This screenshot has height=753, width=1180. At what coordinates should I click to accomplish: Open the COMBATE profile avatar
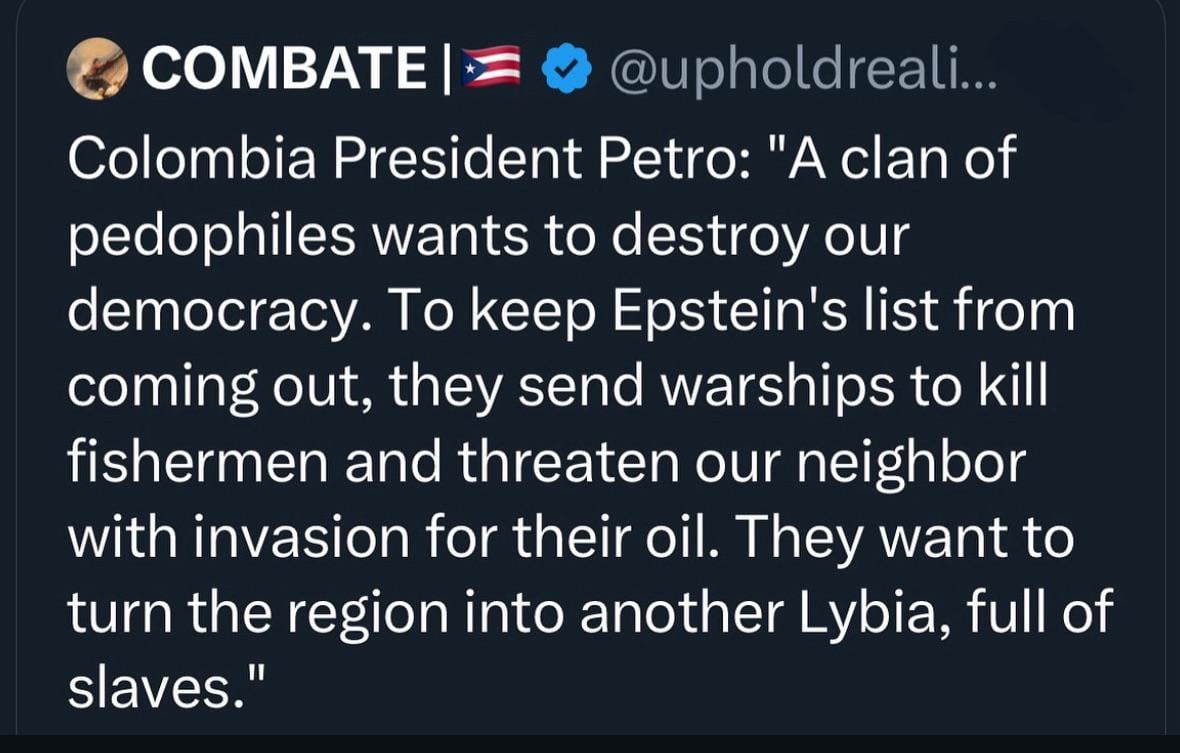(99, 68)
